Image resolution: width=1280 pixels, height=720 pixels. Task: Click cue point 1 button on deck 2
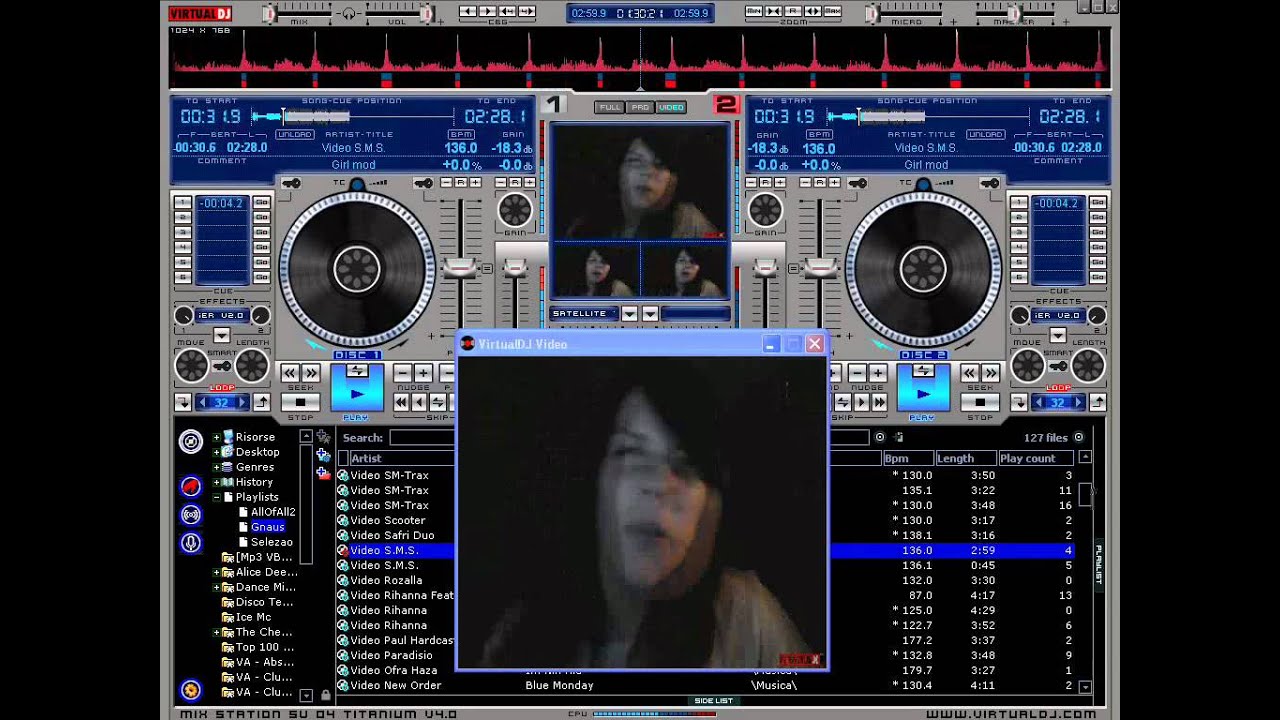click(x=1019, y=202)
